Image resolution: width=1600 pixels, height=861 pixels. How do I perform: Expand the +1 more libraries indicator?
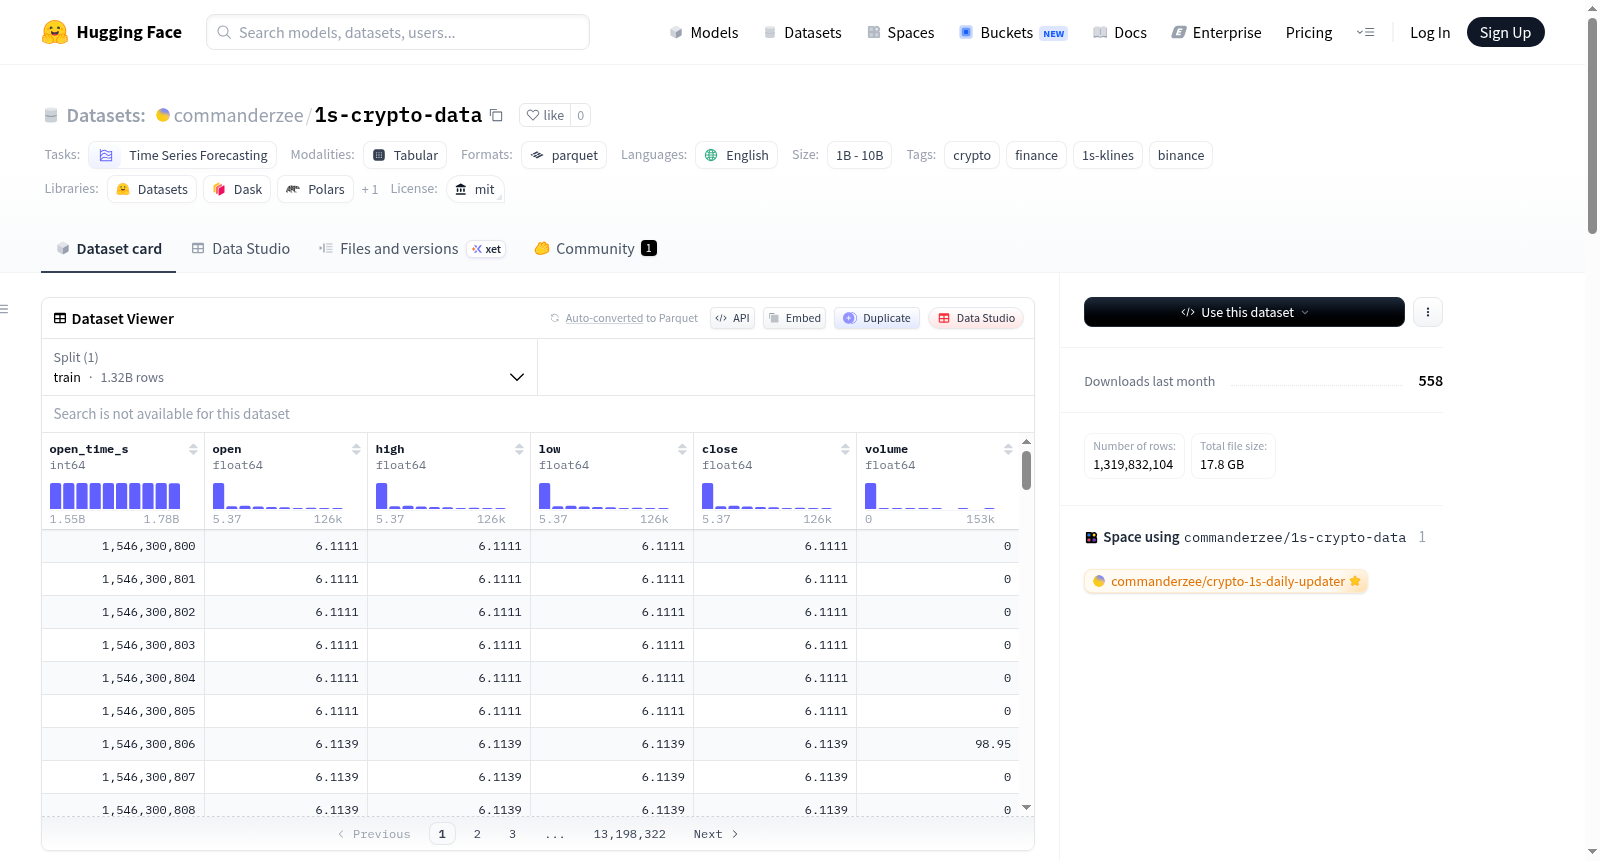tap(370, 189)
